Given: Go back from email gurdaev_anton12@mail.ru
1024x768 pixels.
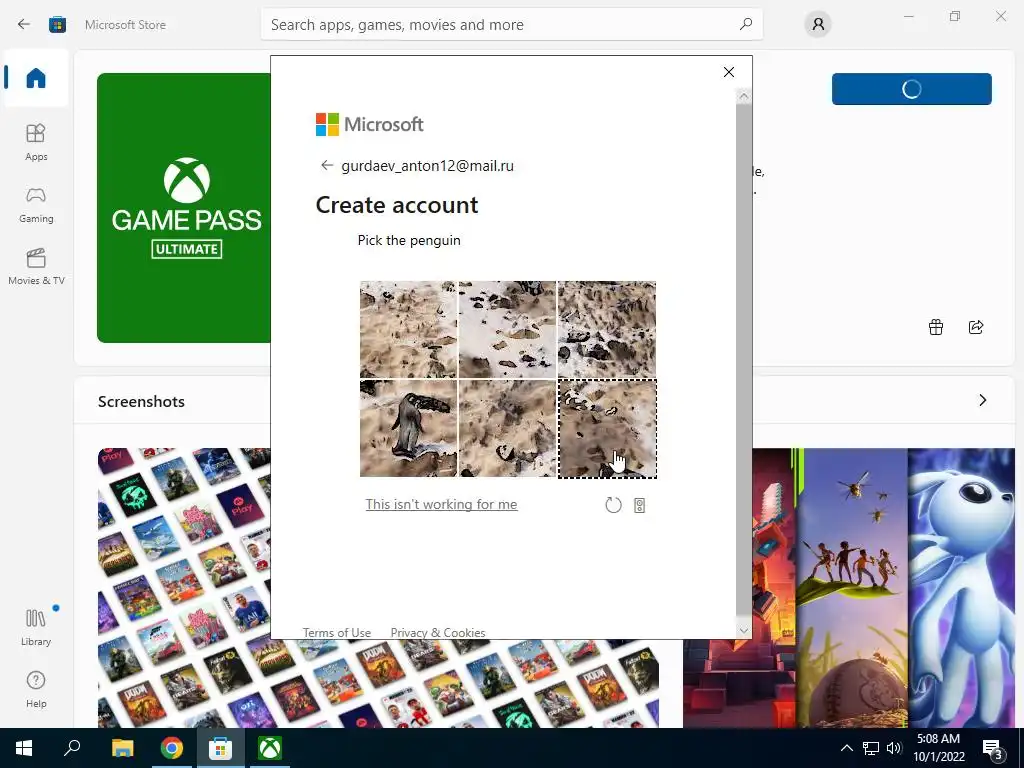Looking at the screenshot, I should pos(327,165).
